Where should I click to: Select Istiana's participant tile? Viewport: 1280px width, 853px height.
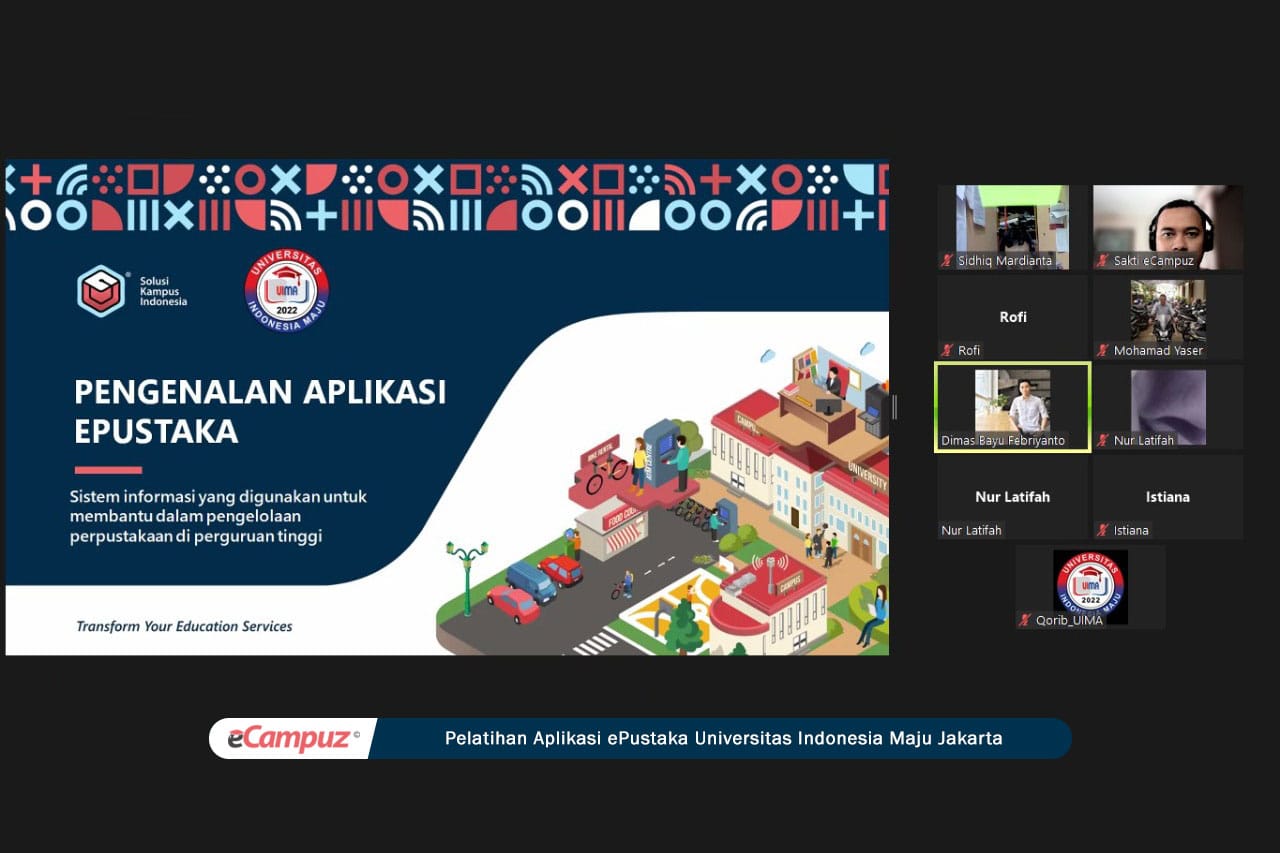1168,497
